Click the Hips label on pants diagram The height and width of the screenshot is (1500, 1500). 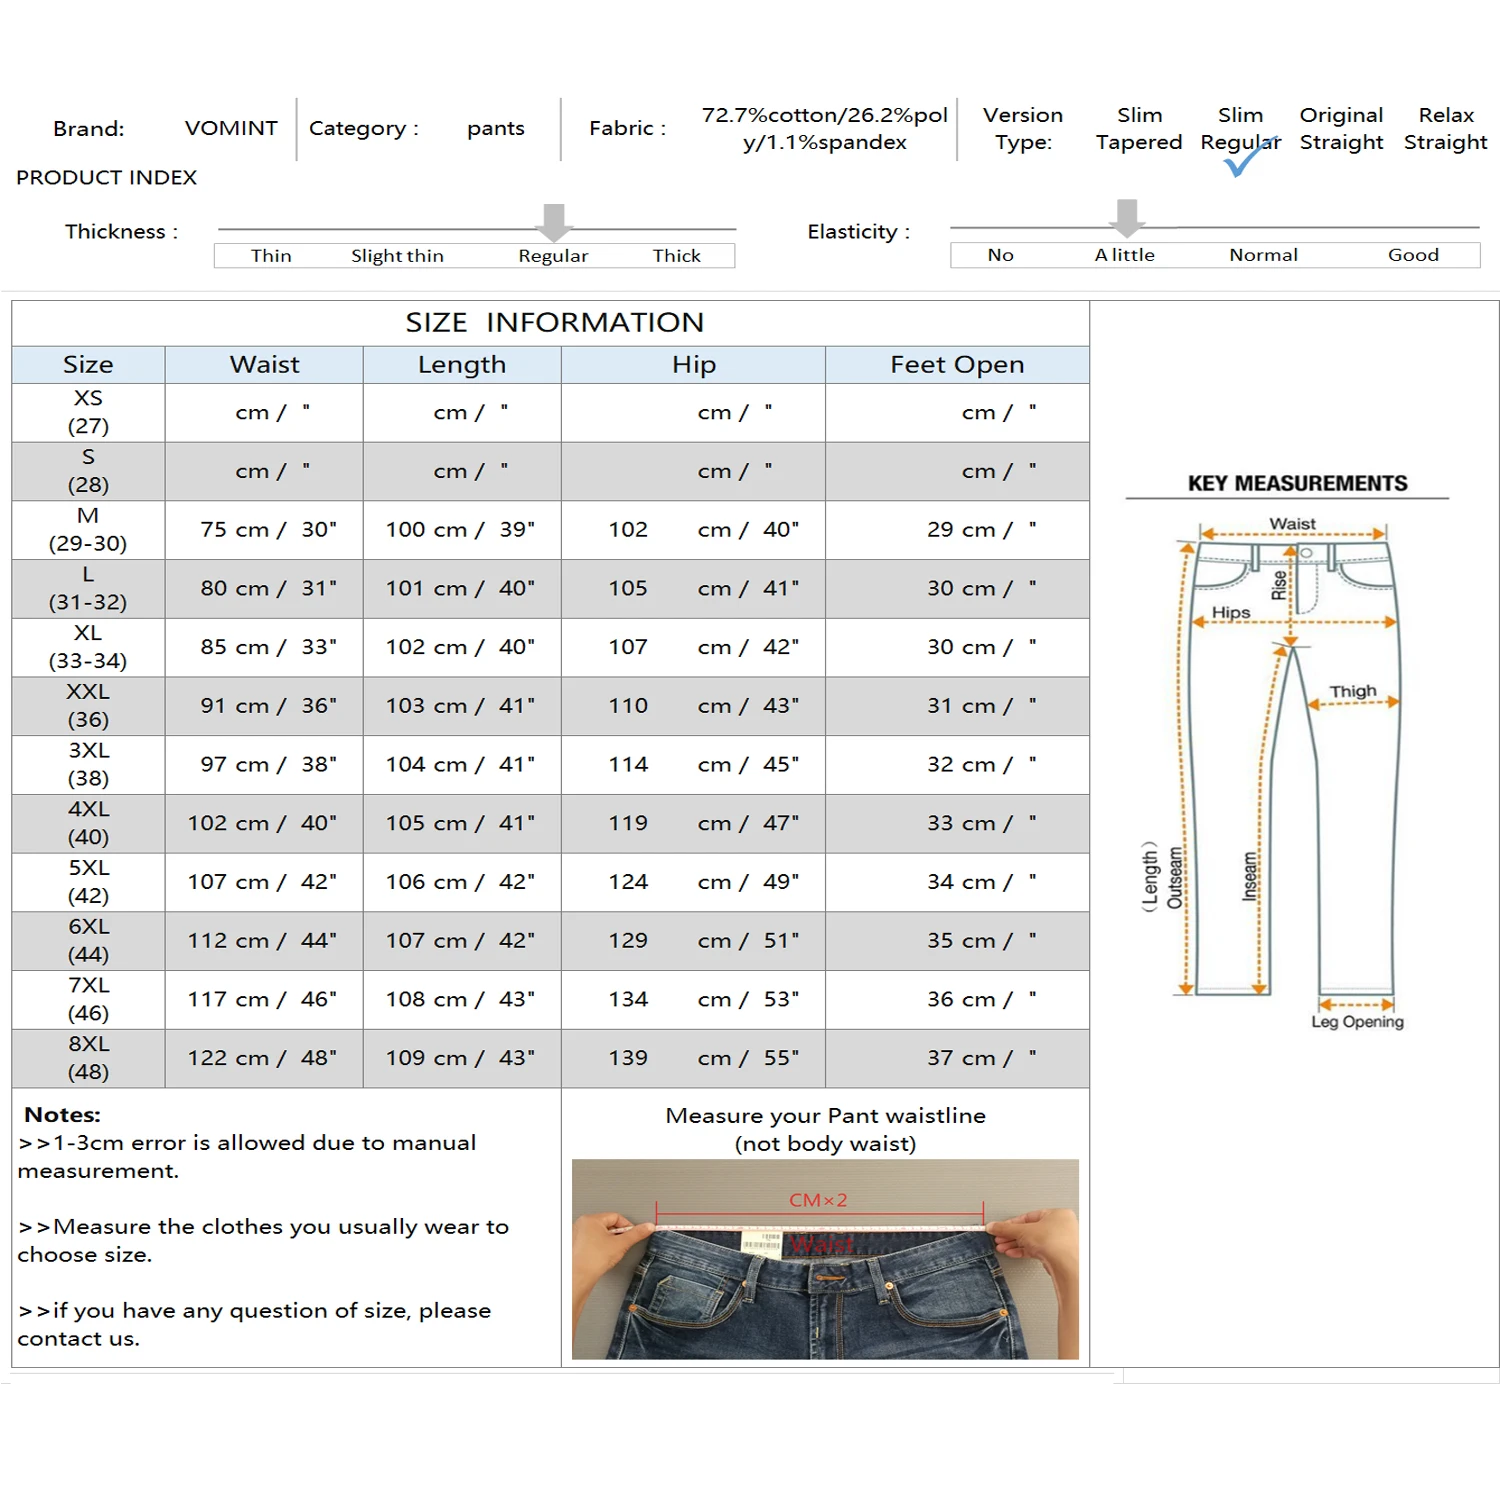tap(1231, 612)
